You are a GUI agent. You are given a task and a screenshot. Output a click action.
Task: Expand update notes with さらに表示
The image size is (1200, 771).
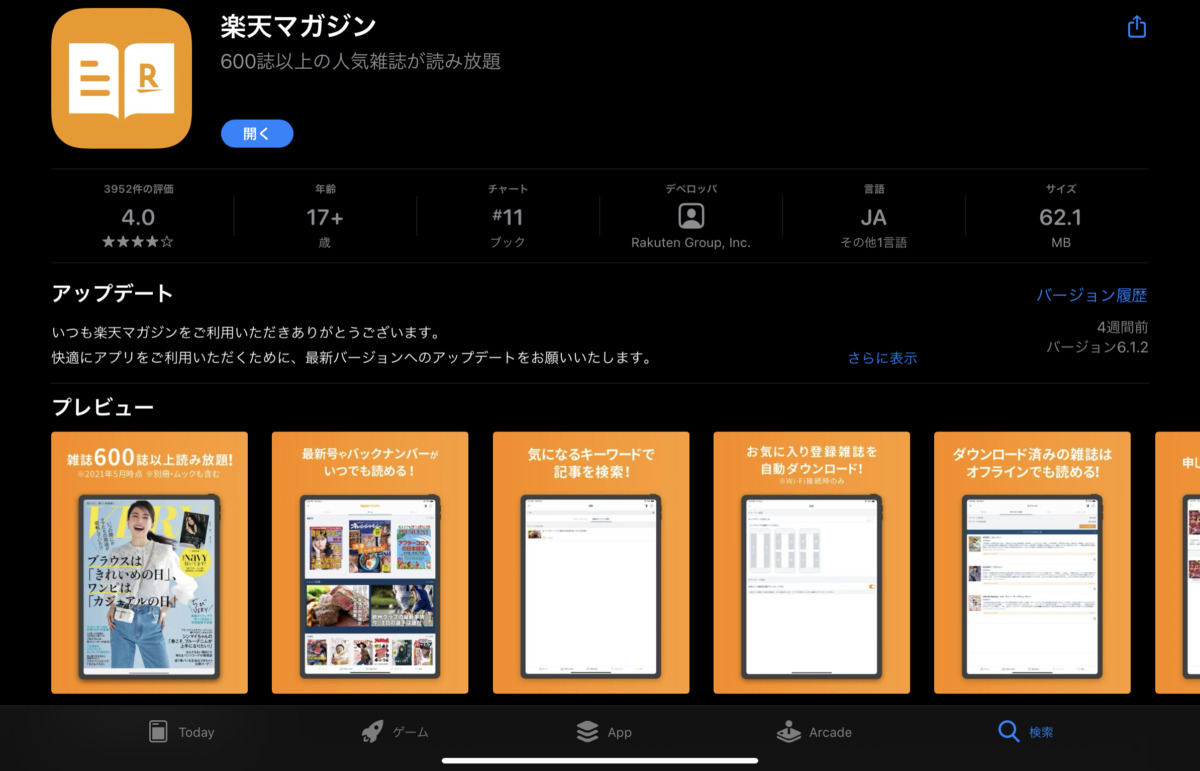click(882, 357)
